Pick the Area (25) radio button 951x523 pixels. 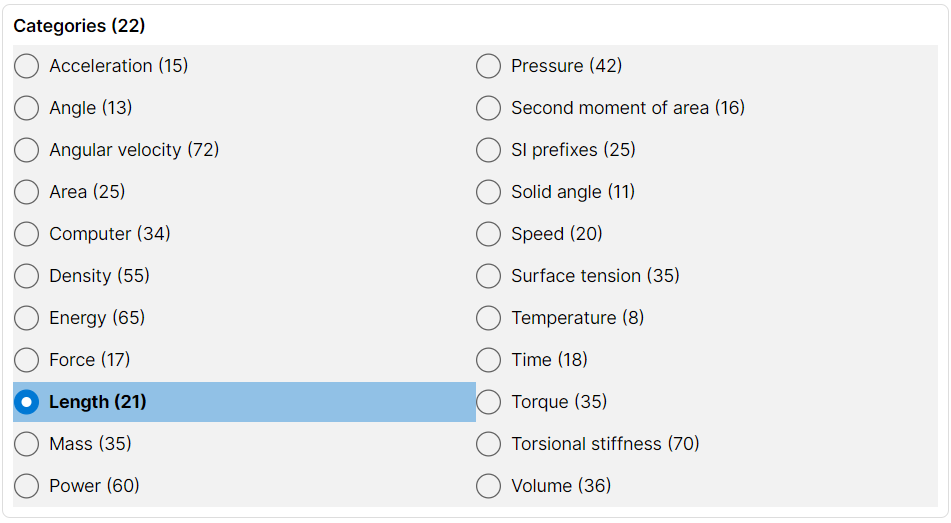pyautogui.click(x=27, y=192)
